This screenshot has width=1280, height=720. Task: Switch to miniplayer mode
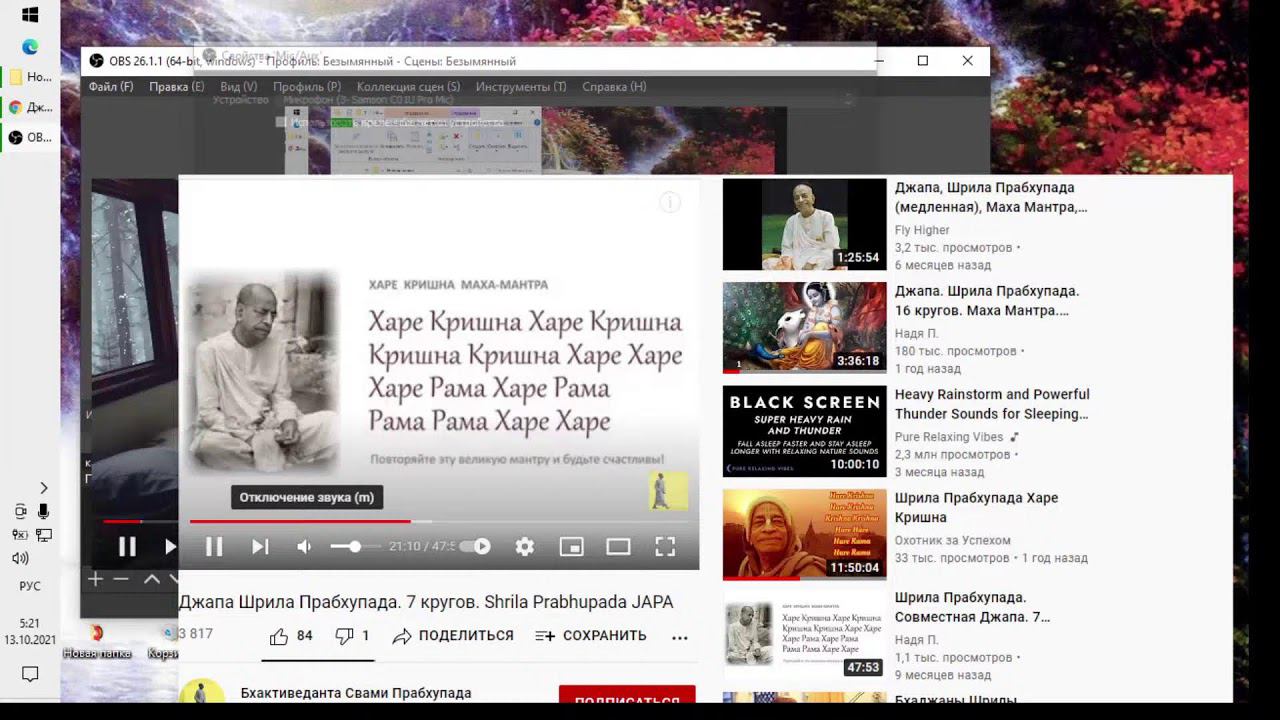point(571,546)
